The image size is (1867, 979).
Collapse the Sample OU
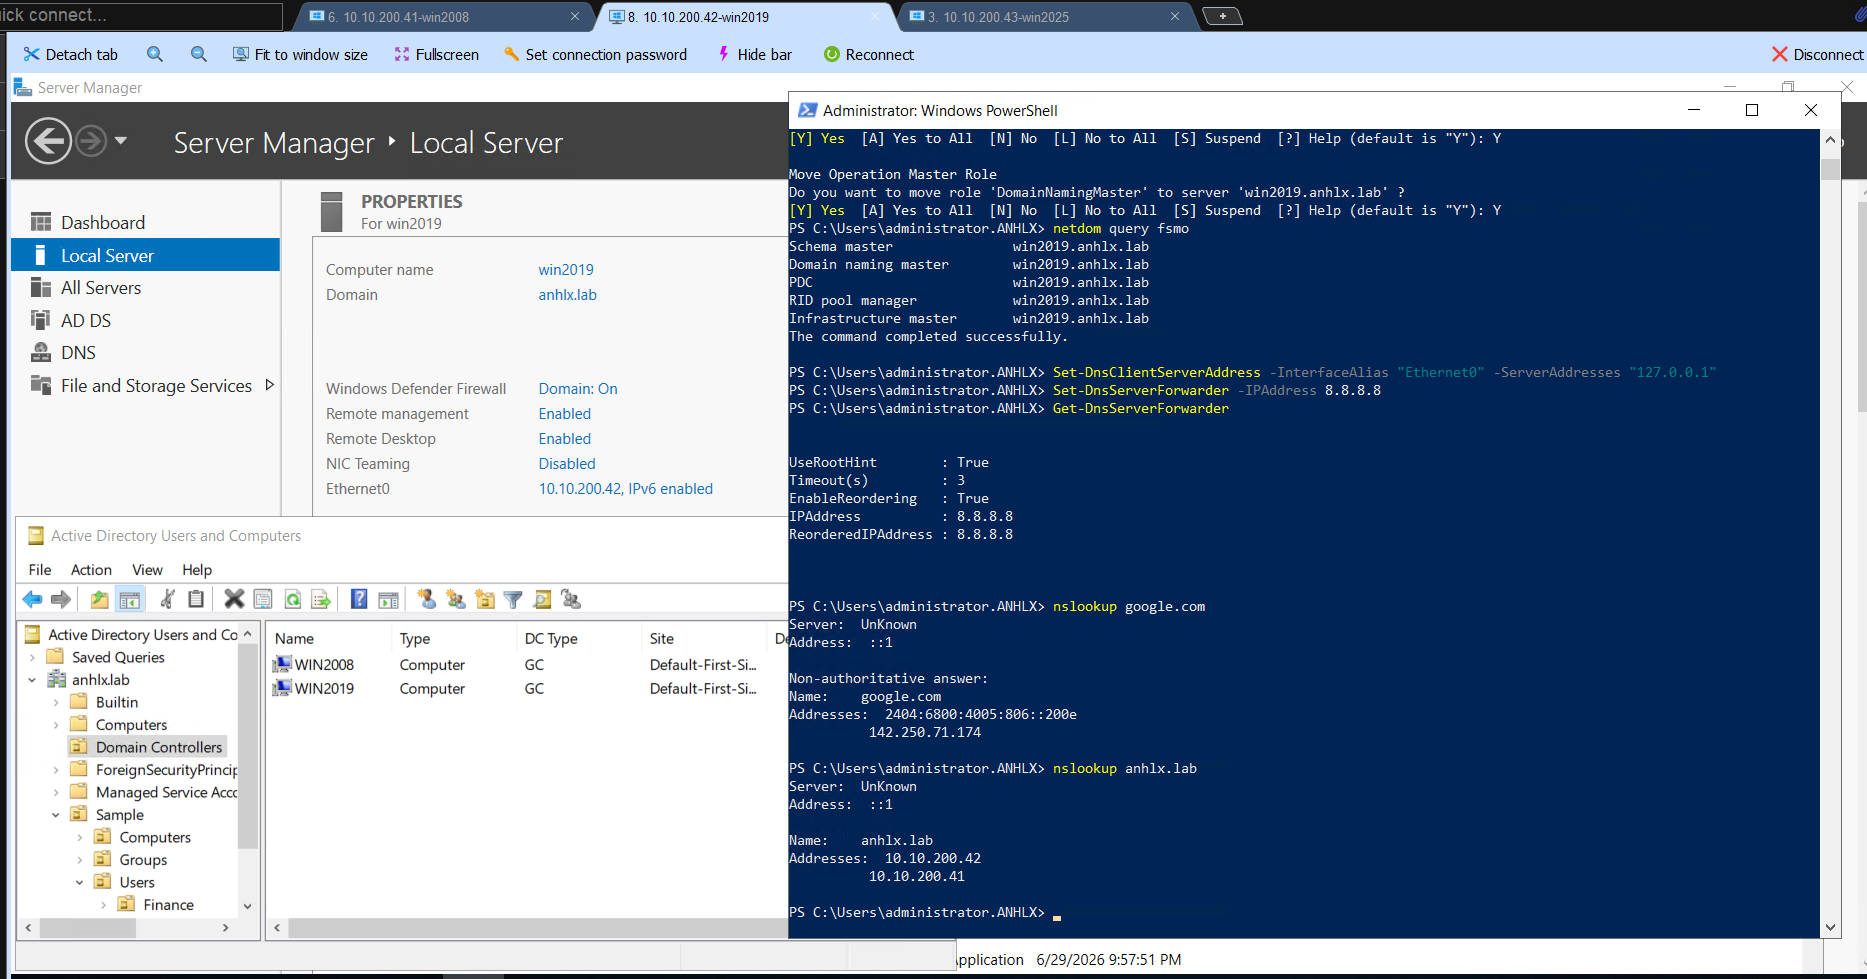click(x=56, y=815)
